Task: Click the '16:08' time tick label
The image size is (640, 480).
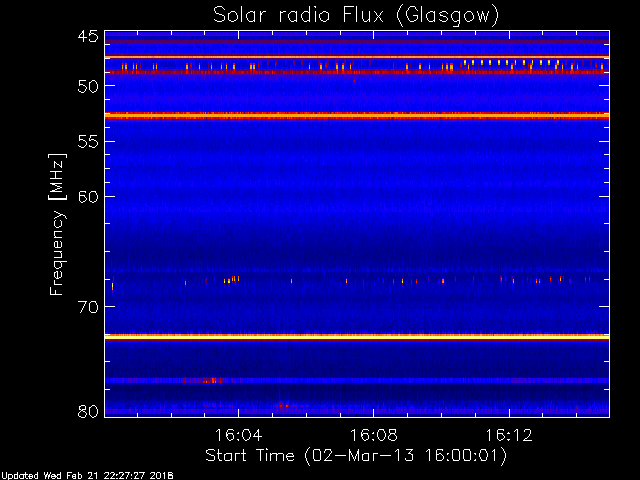Action: coord(373,435)
